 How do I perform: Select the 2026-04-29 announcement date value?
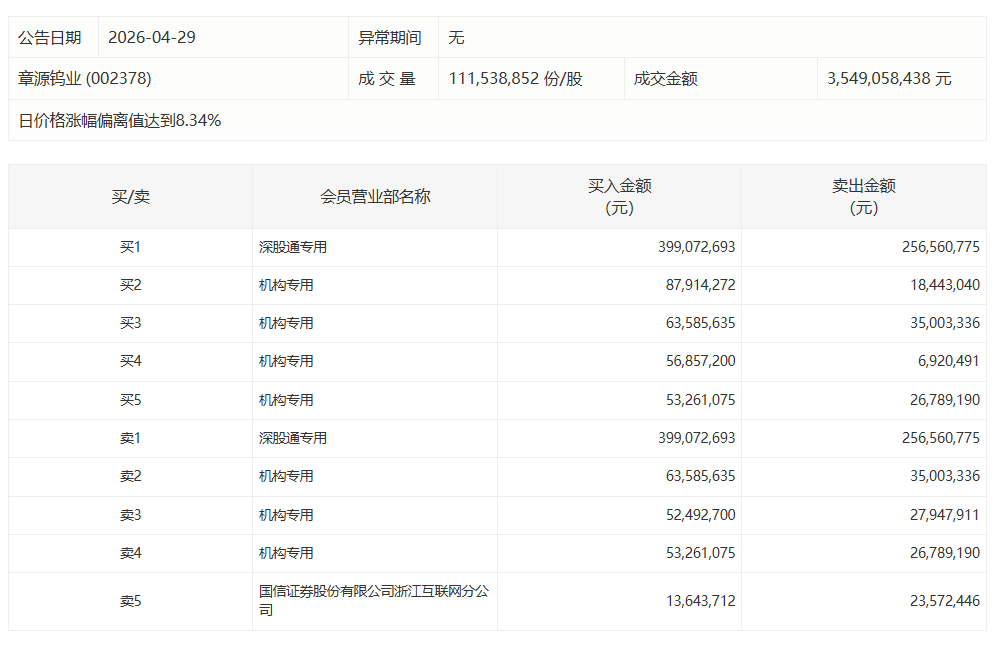pos(152,37)
